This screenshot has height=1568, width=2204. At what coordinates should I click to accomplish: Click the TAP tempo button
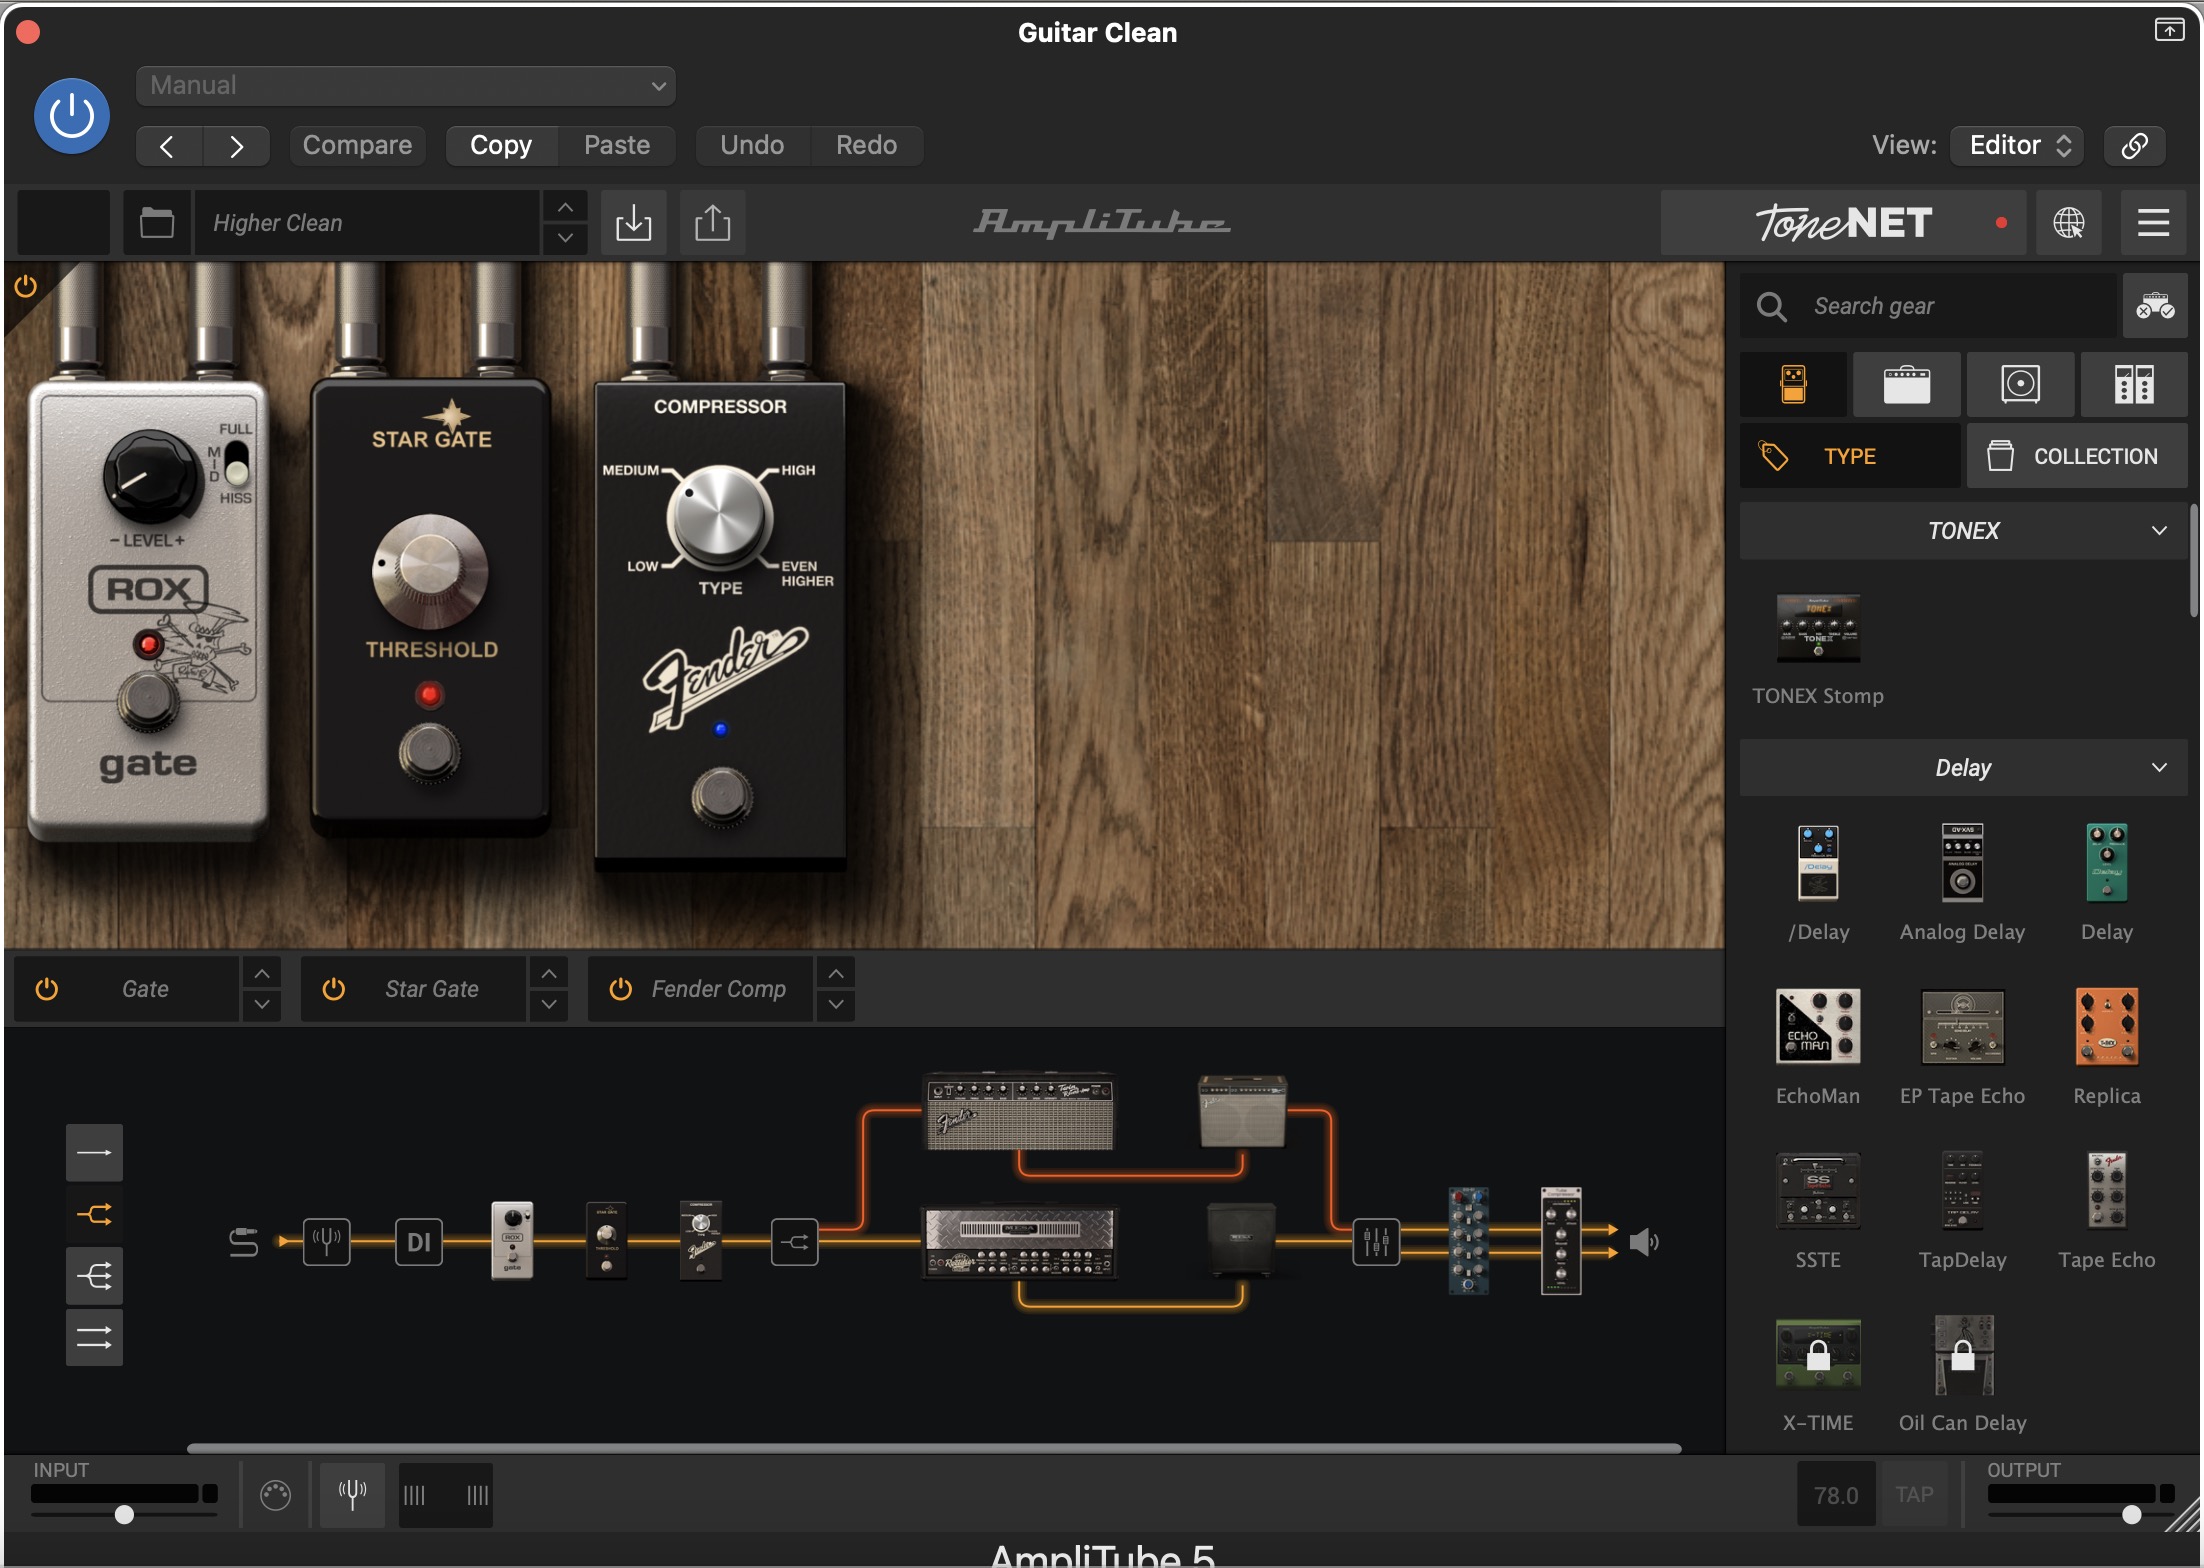tap(1914, 1495)
